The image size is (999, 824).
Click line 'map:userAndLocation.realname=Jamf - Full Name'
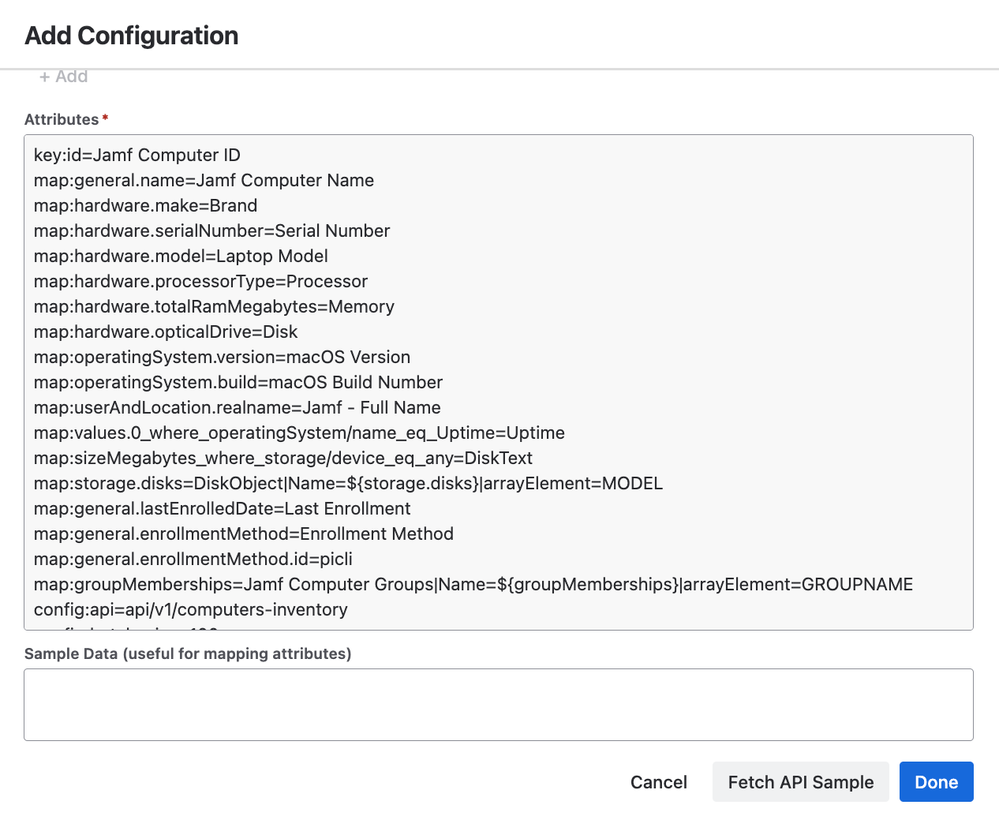point(237,407)
